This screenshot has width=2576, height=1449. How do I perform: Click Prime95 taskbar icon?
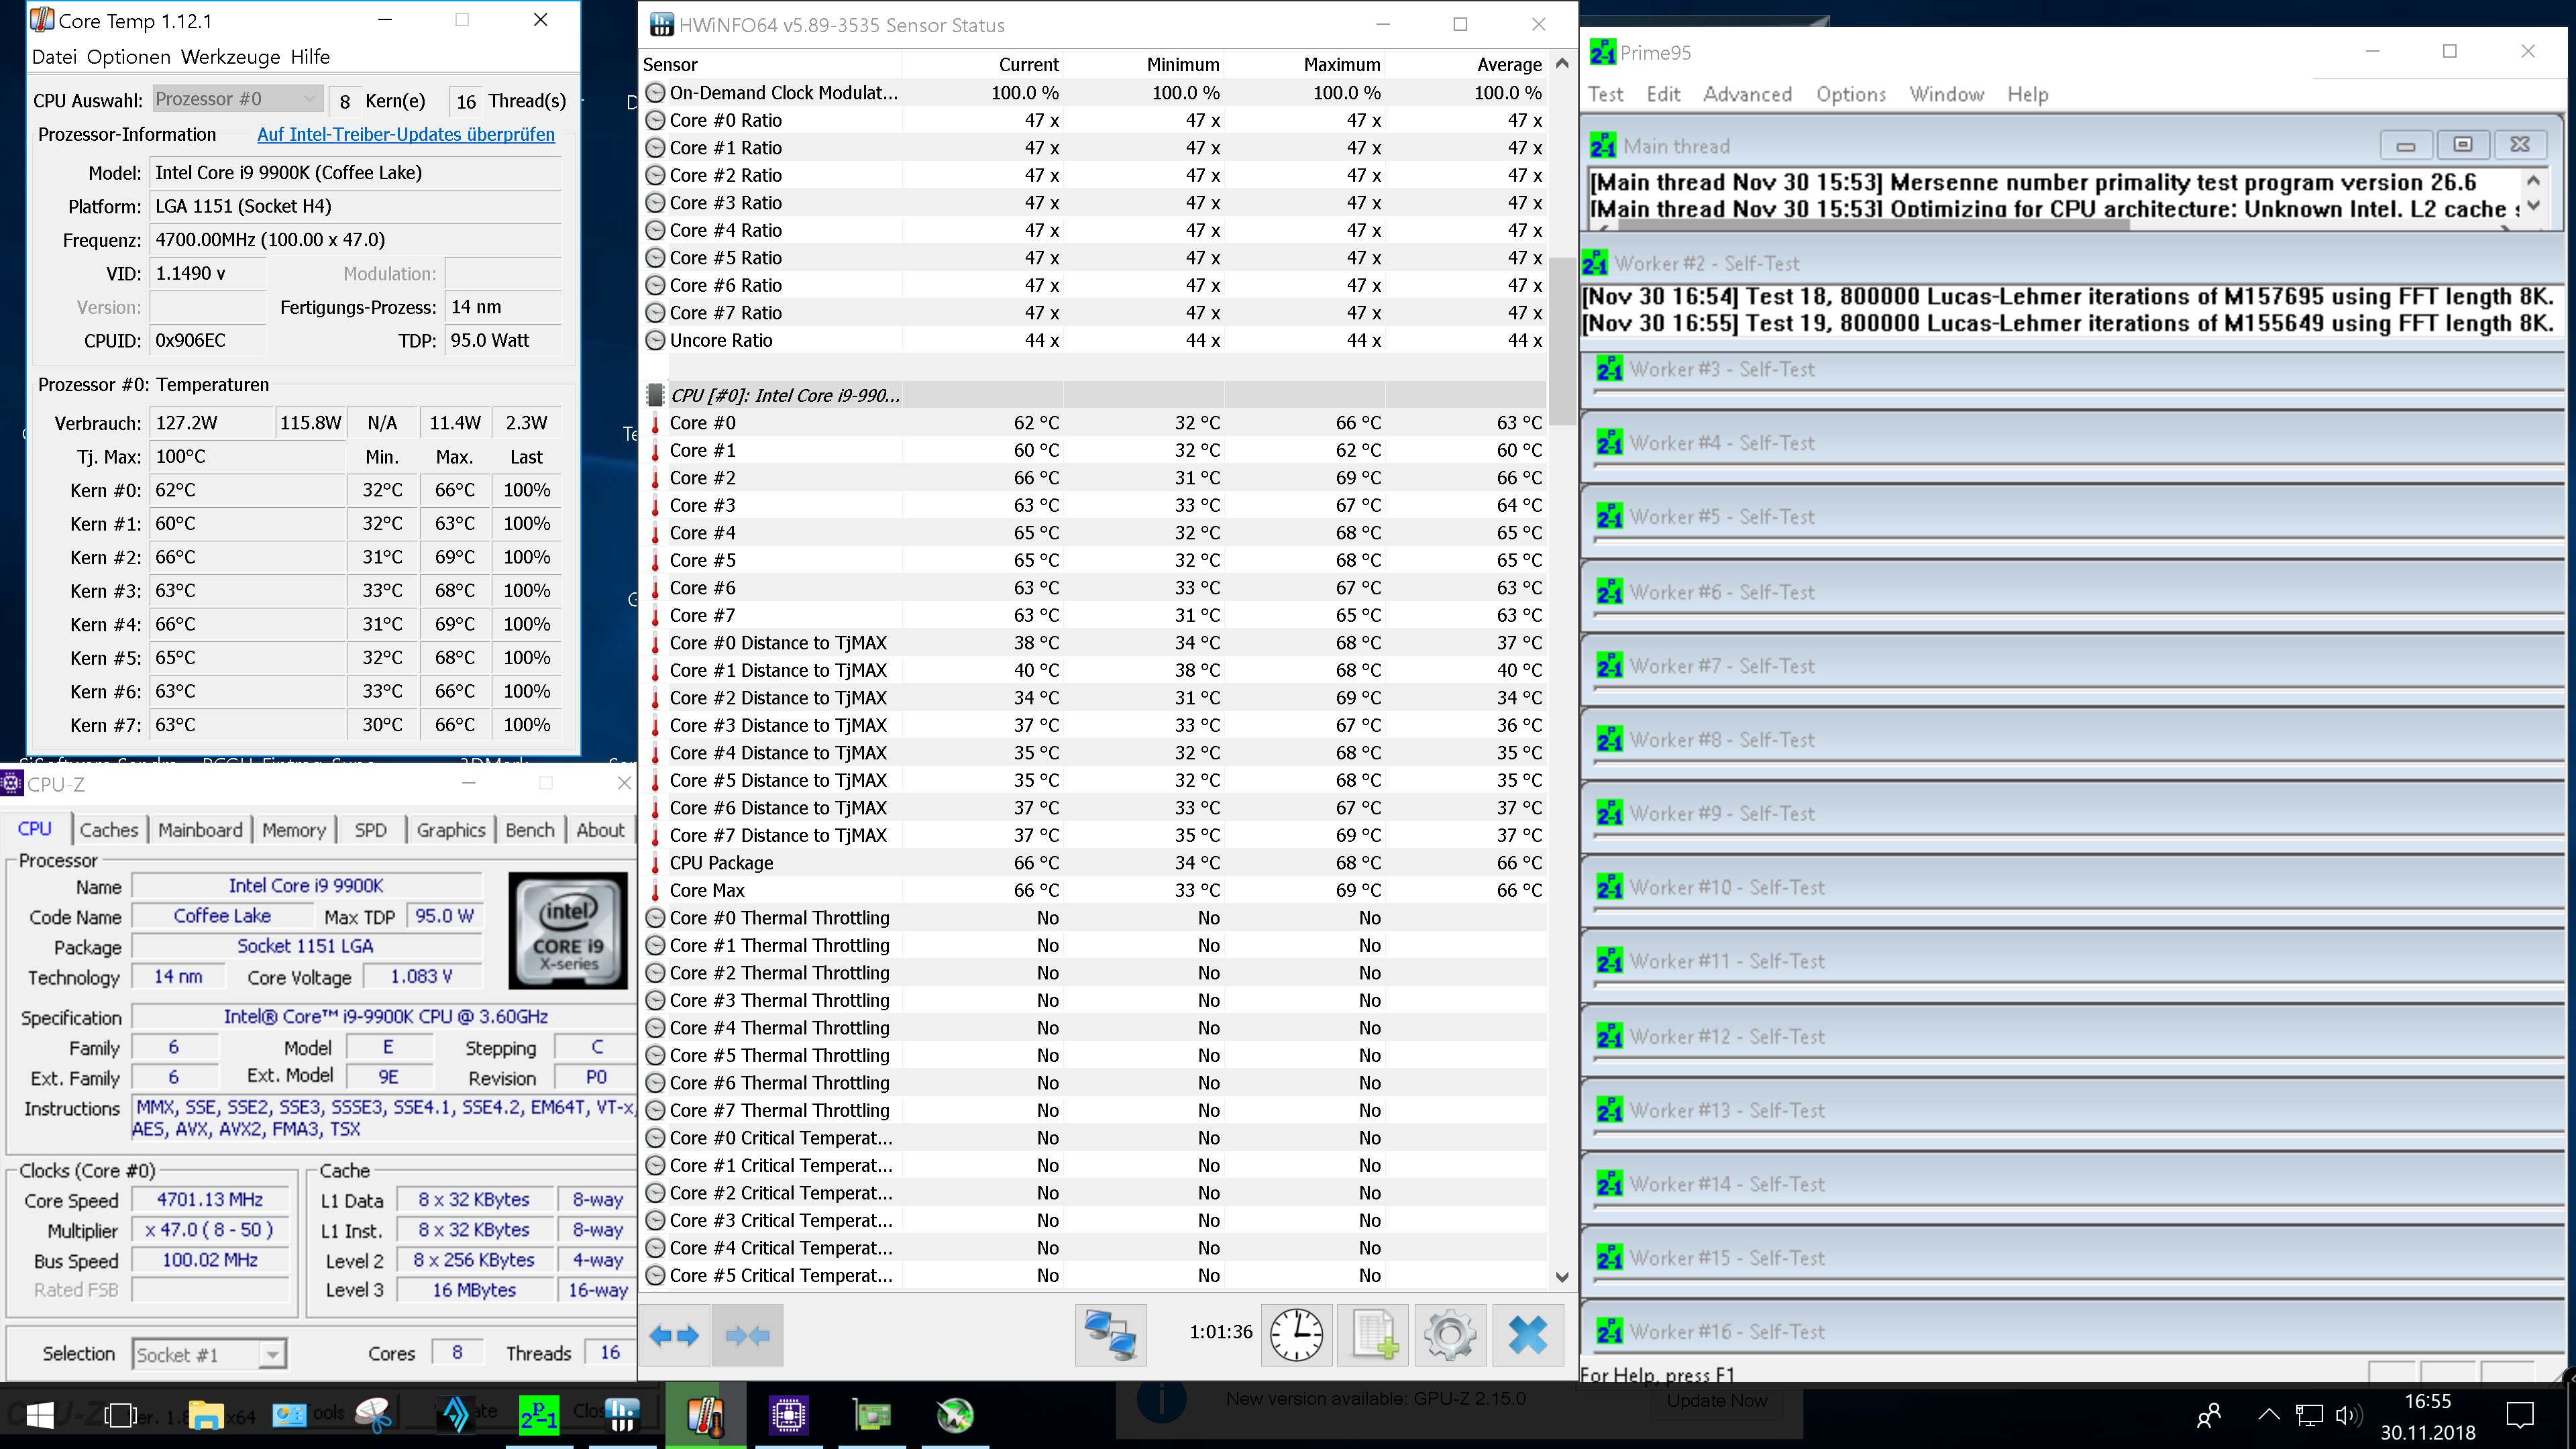pyautogui.click(x=539, y=1415)
